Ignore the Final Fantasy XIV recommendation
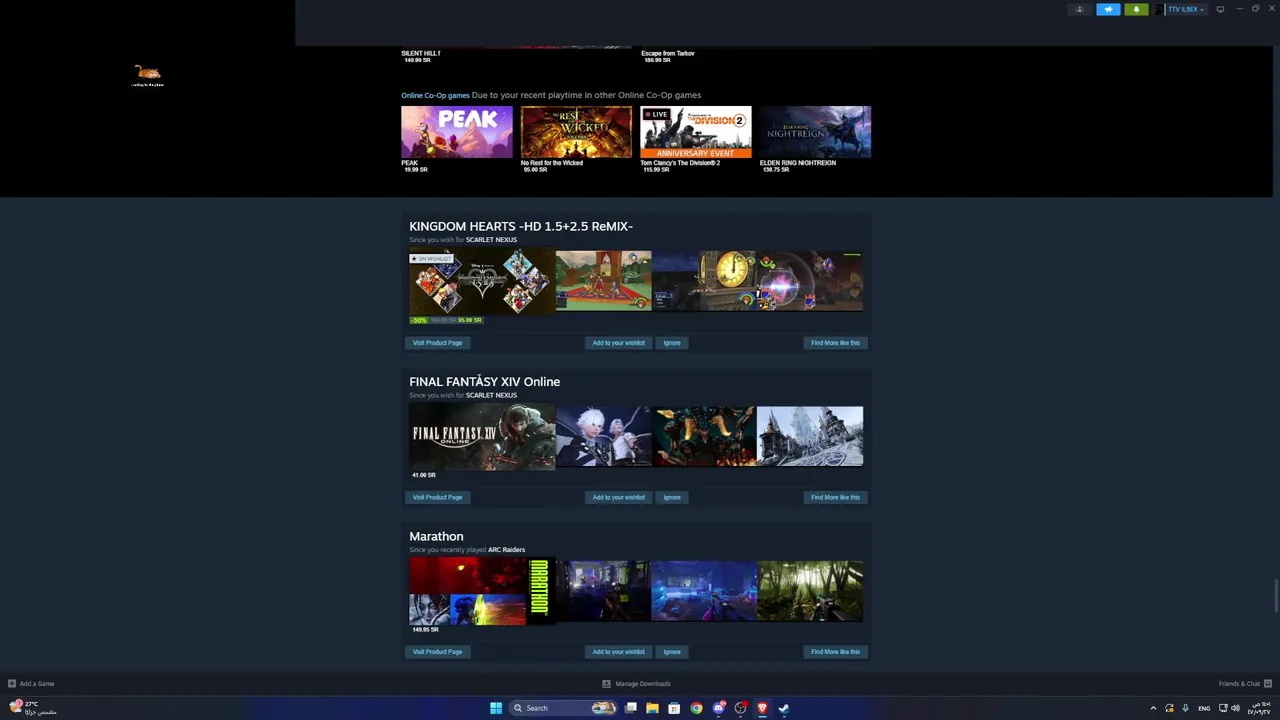1280x720 pixels. pyautogui.click(x=672, y=497)
